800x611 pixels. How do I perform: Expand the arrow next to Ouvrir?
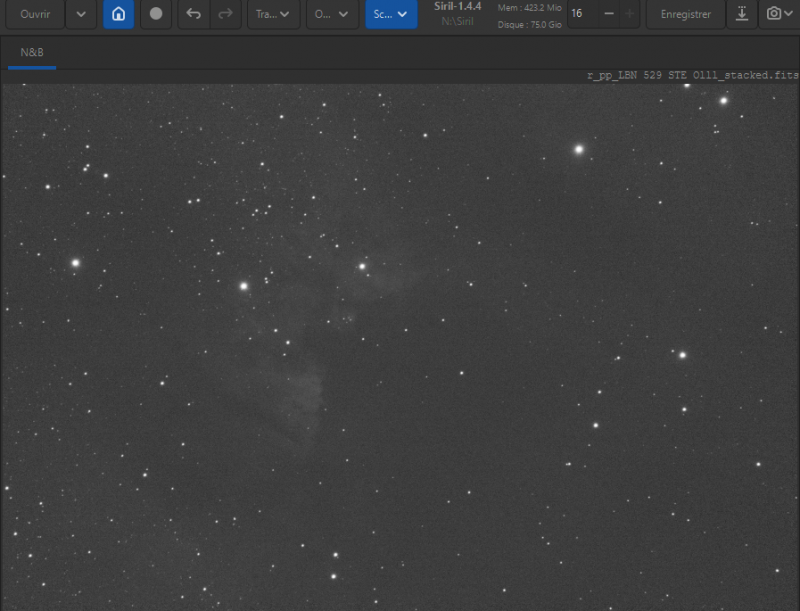pos(81,14)
